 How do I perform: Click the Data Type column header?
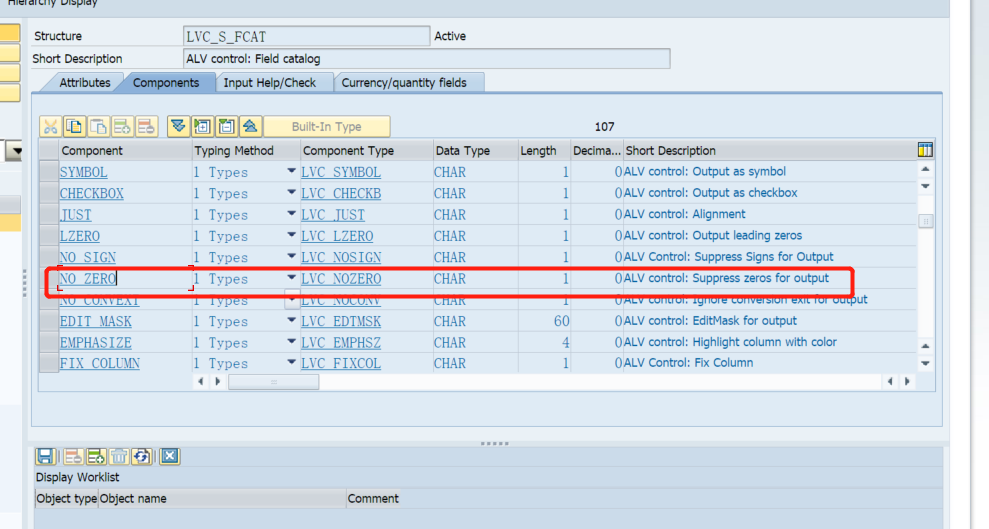(476, 151)
